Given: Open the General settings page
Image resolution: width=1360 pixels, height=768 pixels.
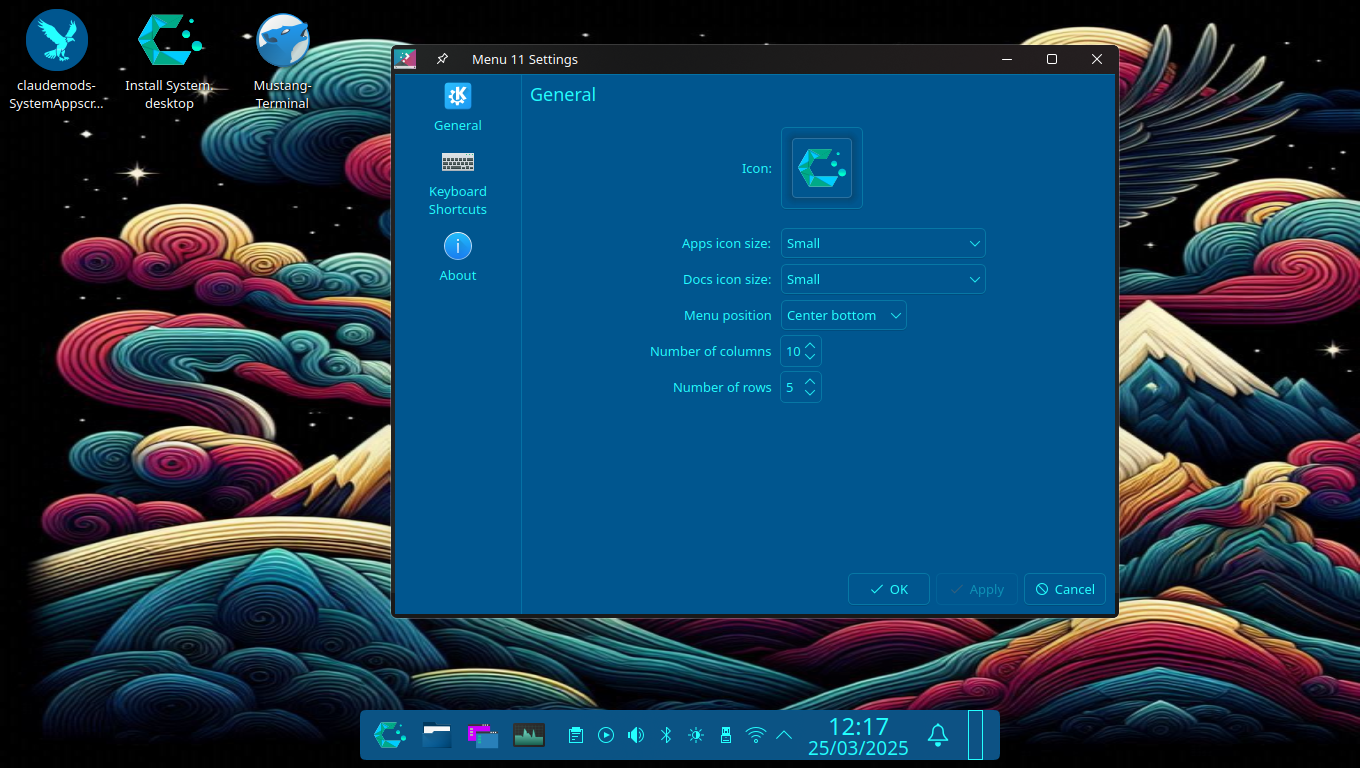Looking at the screenshot, I should [457, 108].
